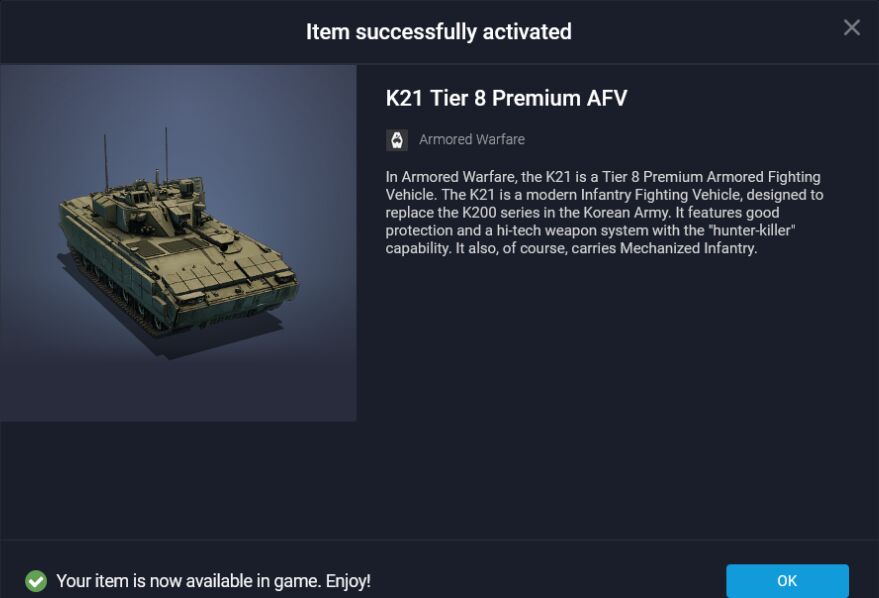Image resolution: width=879 pixels, height=598 pixels.
Task: Open the Armored Warfare game label
Action: (x=472, y=140)
